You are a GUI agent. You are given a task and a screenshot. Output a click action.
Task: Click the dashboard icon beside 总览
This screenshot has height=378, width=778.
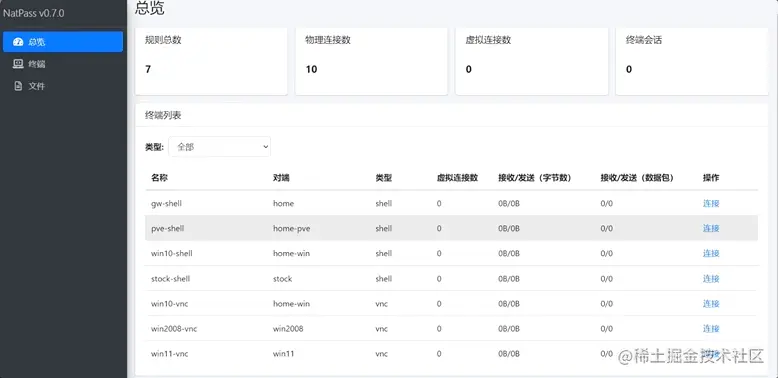click(x=18, y=42)
